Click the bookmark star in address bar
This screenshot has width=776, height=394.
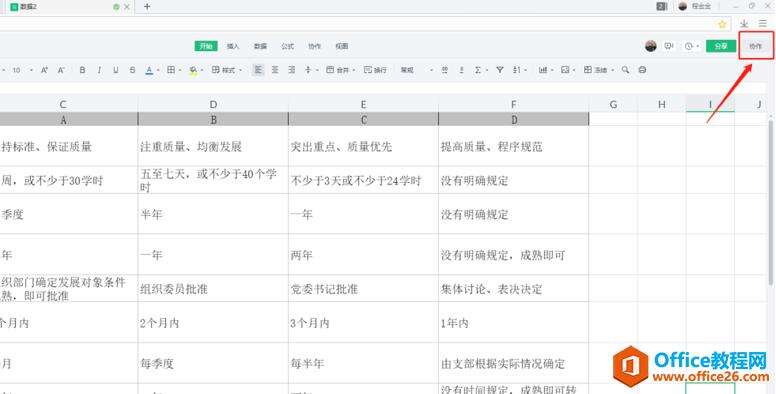(x=722, y=24)
